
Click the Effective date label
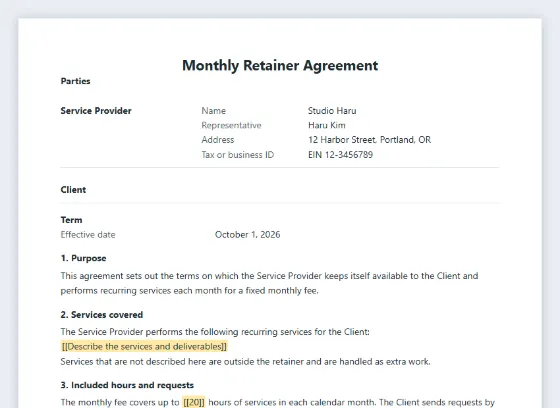point(88,235)
